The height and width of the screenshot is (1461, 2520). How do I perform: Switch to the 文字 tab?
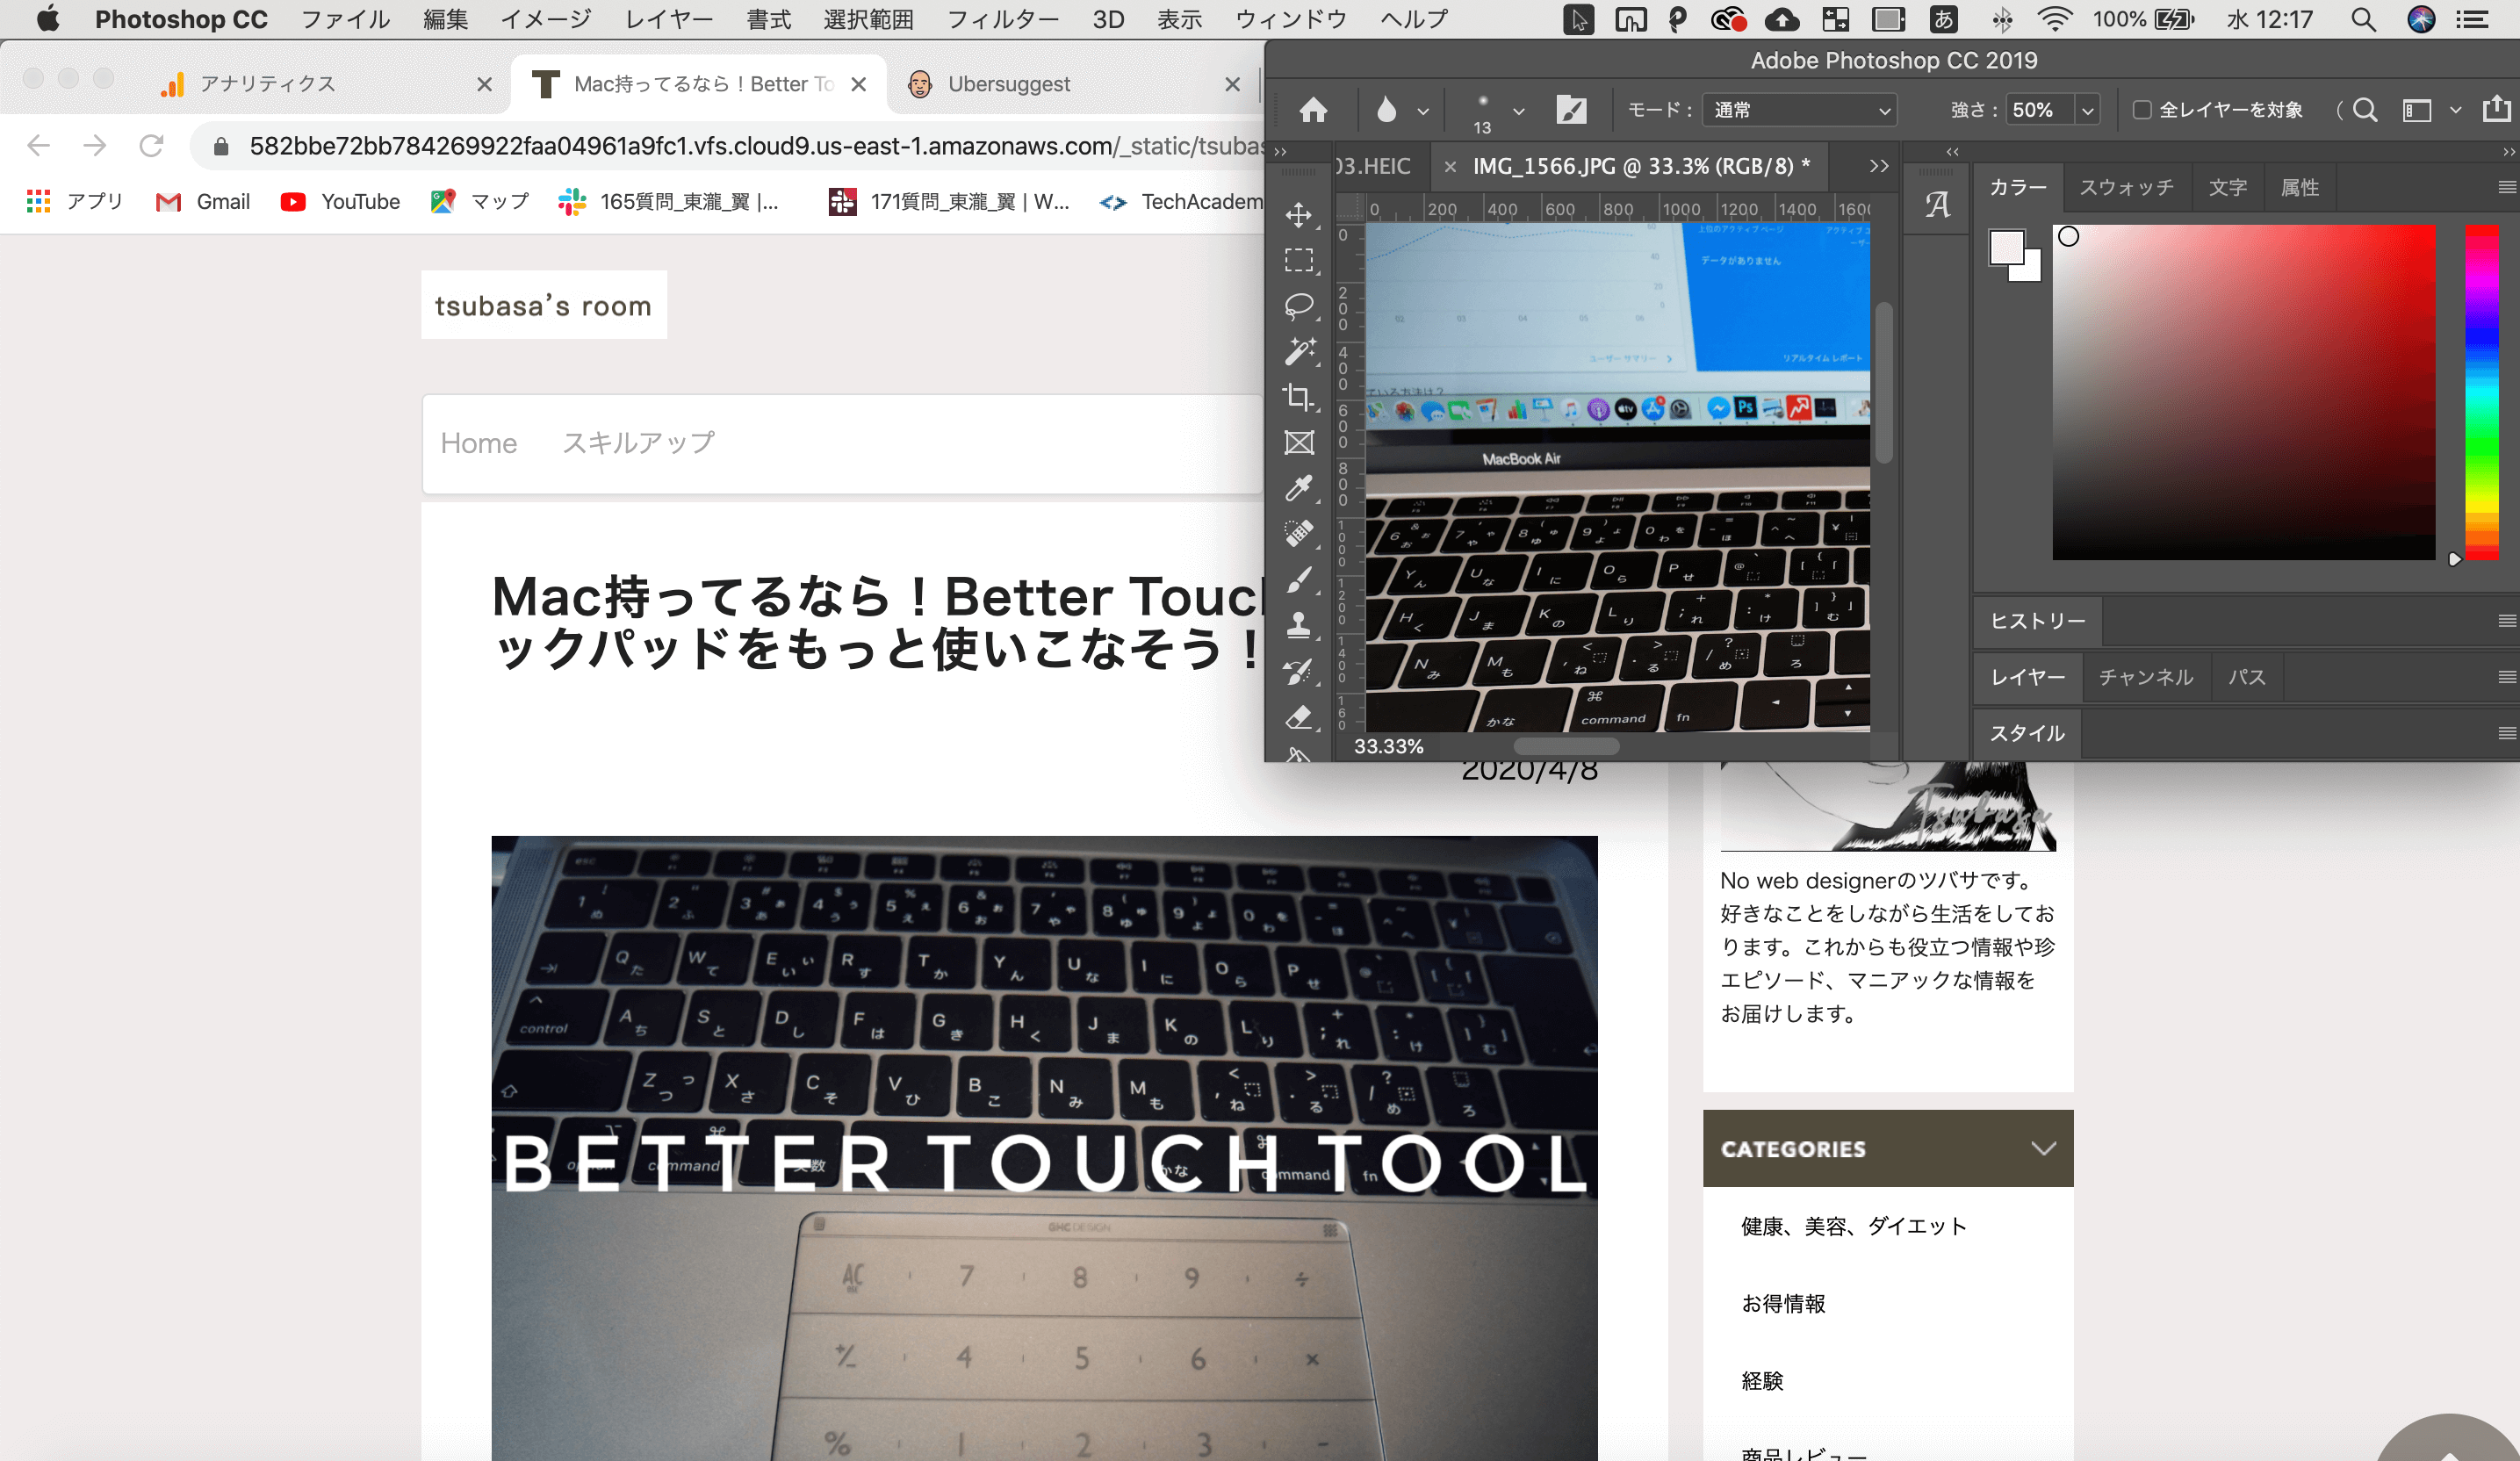point(2227,187)
